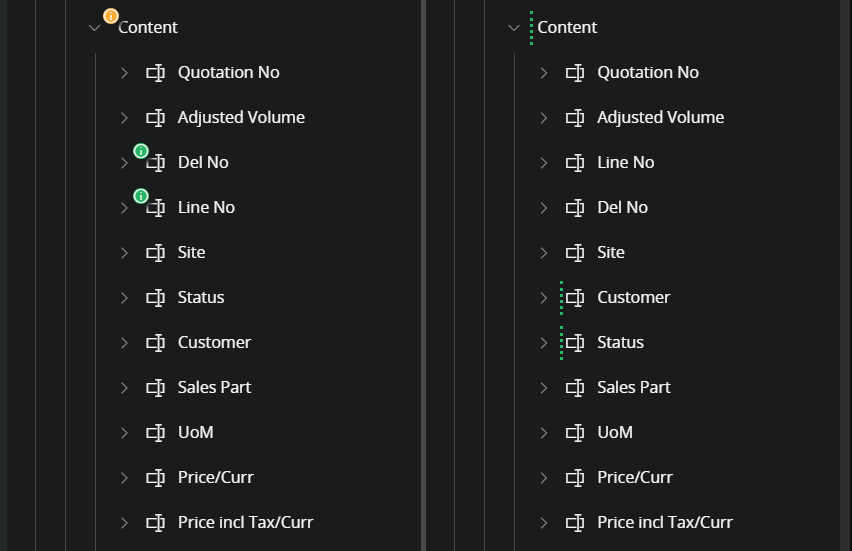
Task: Click field icon beside right Status
Action: pos(575,343)
